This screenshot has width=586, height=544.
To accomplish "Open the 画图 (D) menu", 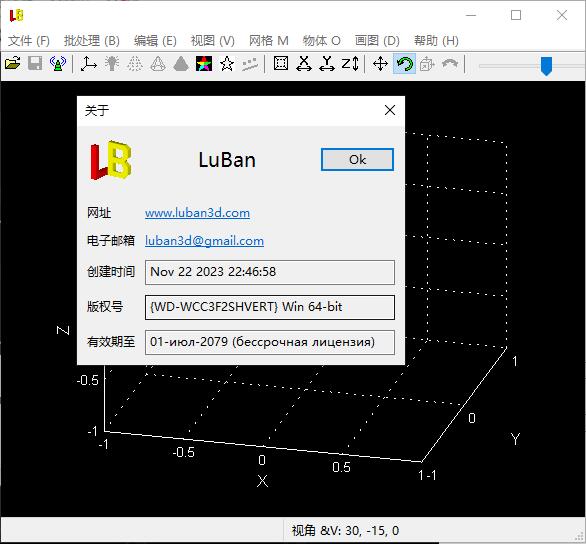I will click(x=377, y=40).
